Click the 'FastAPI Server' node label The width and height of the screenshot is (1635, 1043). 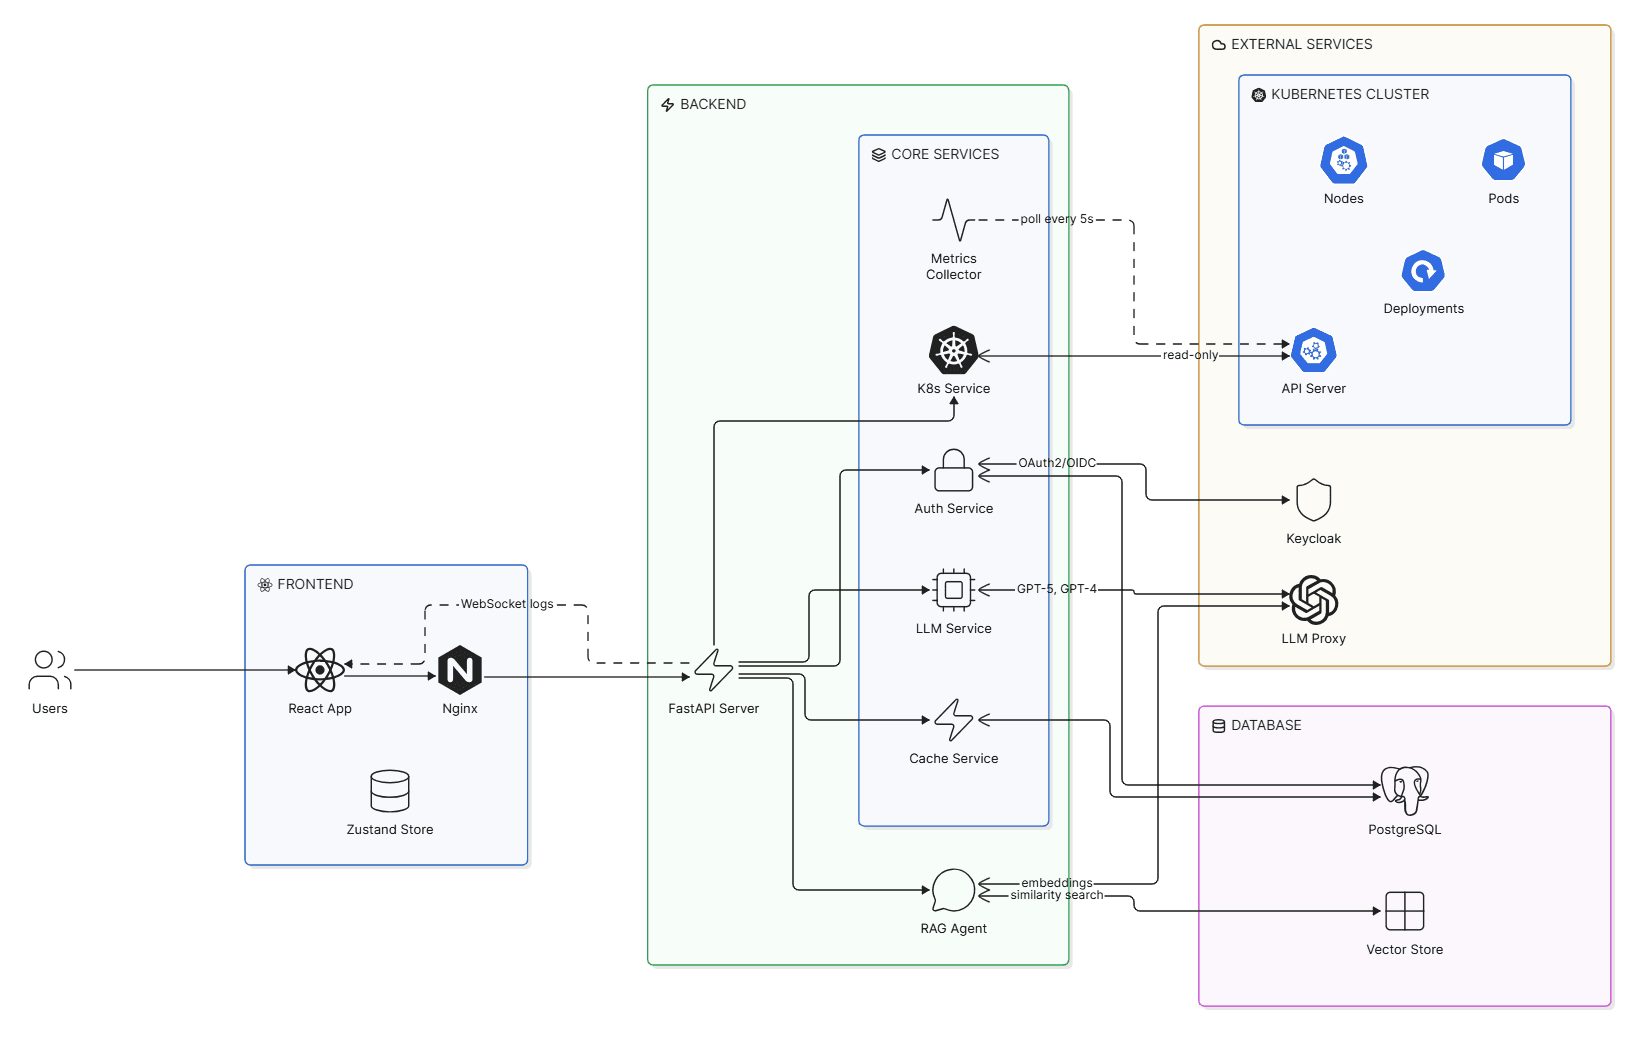(x=714, y=709)
